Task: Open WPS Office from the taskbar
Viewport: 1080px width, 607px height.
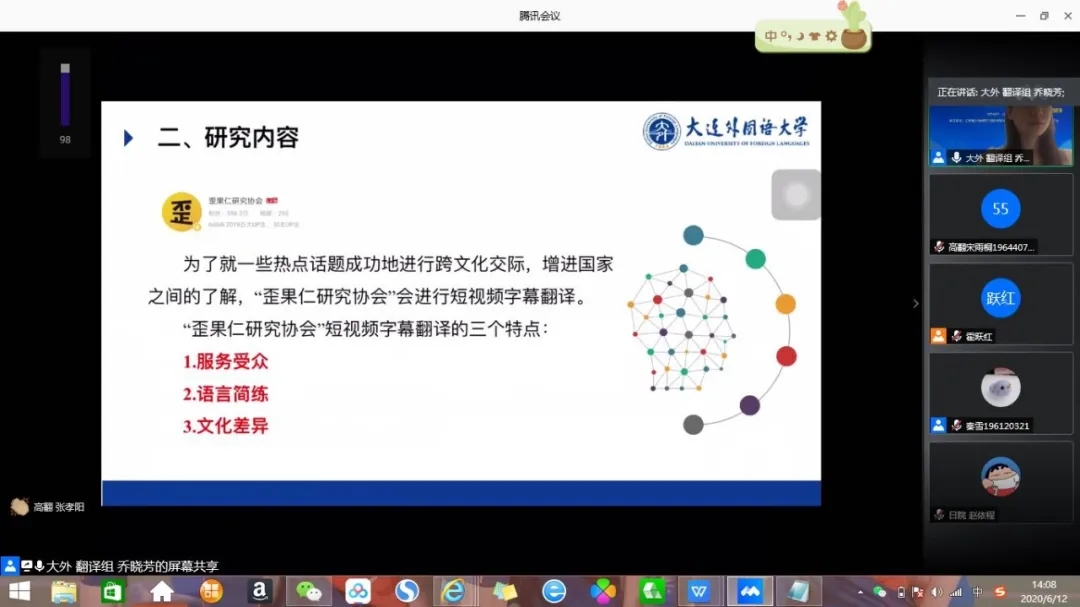Action: [x=699, y=592]
